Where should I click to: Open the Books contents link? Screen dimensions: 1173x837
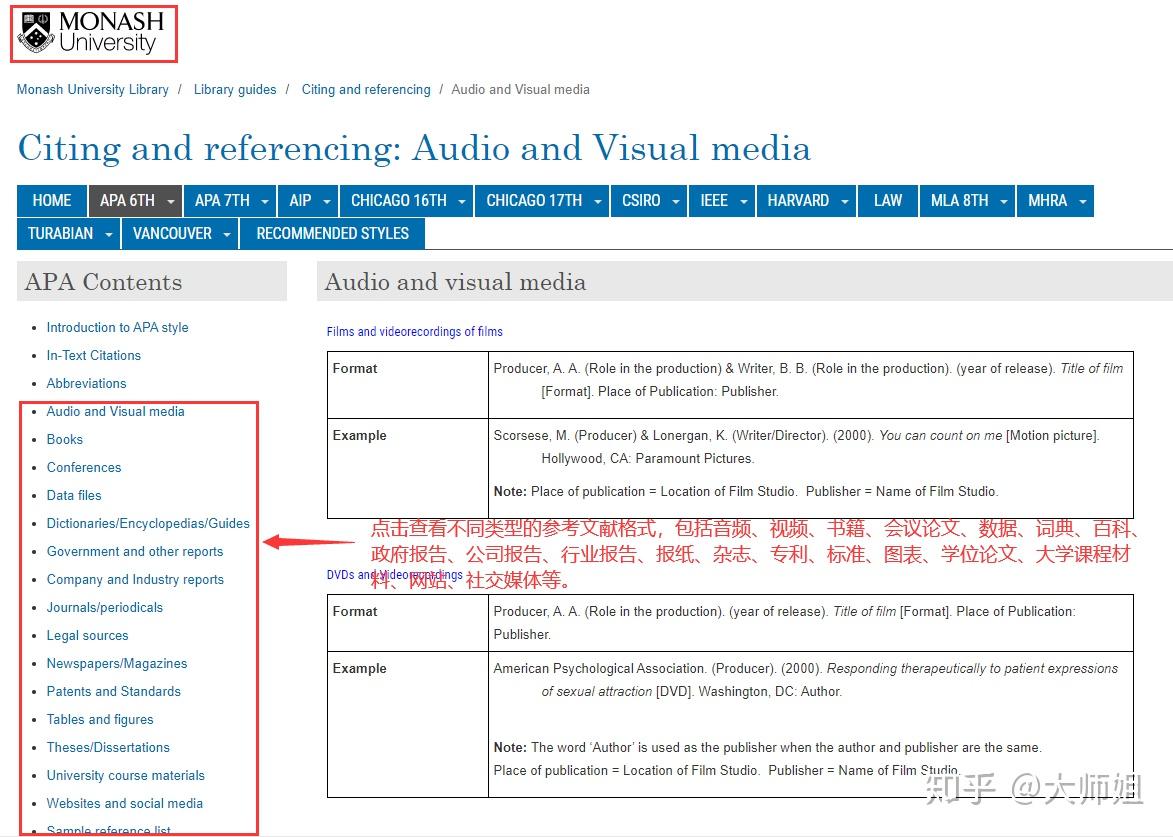click(64, 439)
